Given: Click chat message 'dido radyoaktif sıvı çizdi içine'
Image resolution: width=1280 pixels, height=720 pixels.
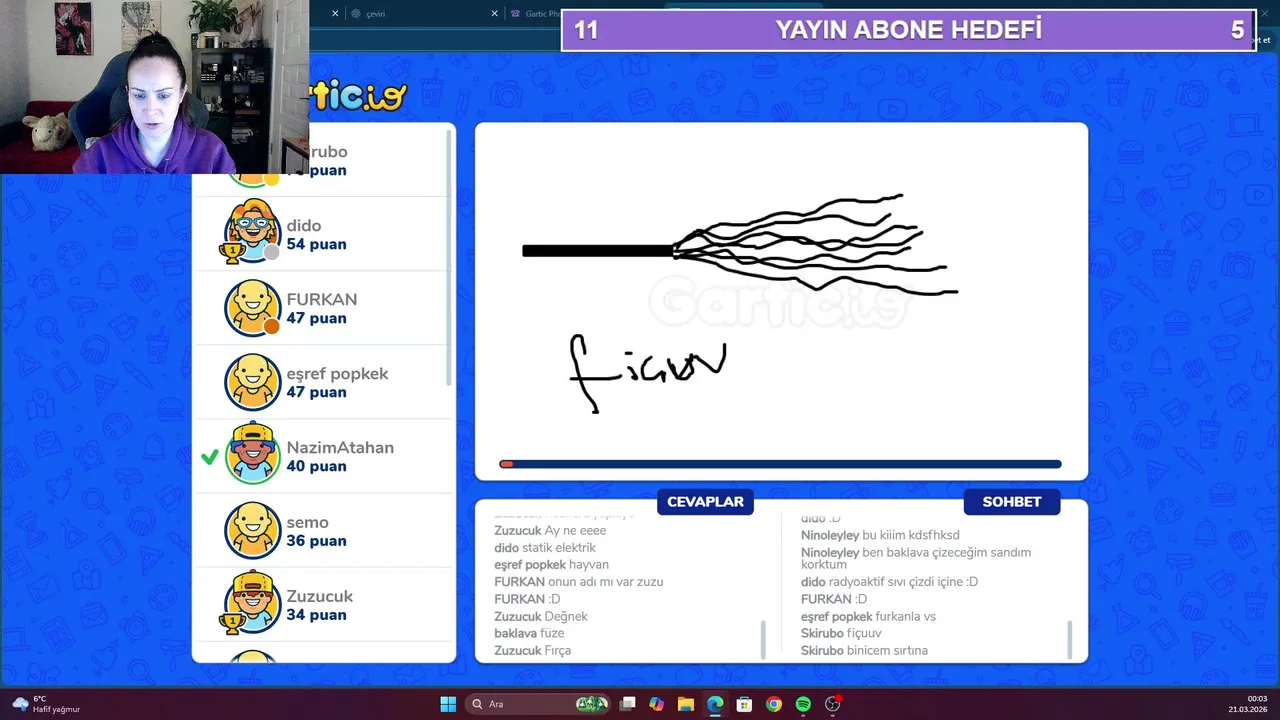Looking at the screenshot, I should click(889, 582).
